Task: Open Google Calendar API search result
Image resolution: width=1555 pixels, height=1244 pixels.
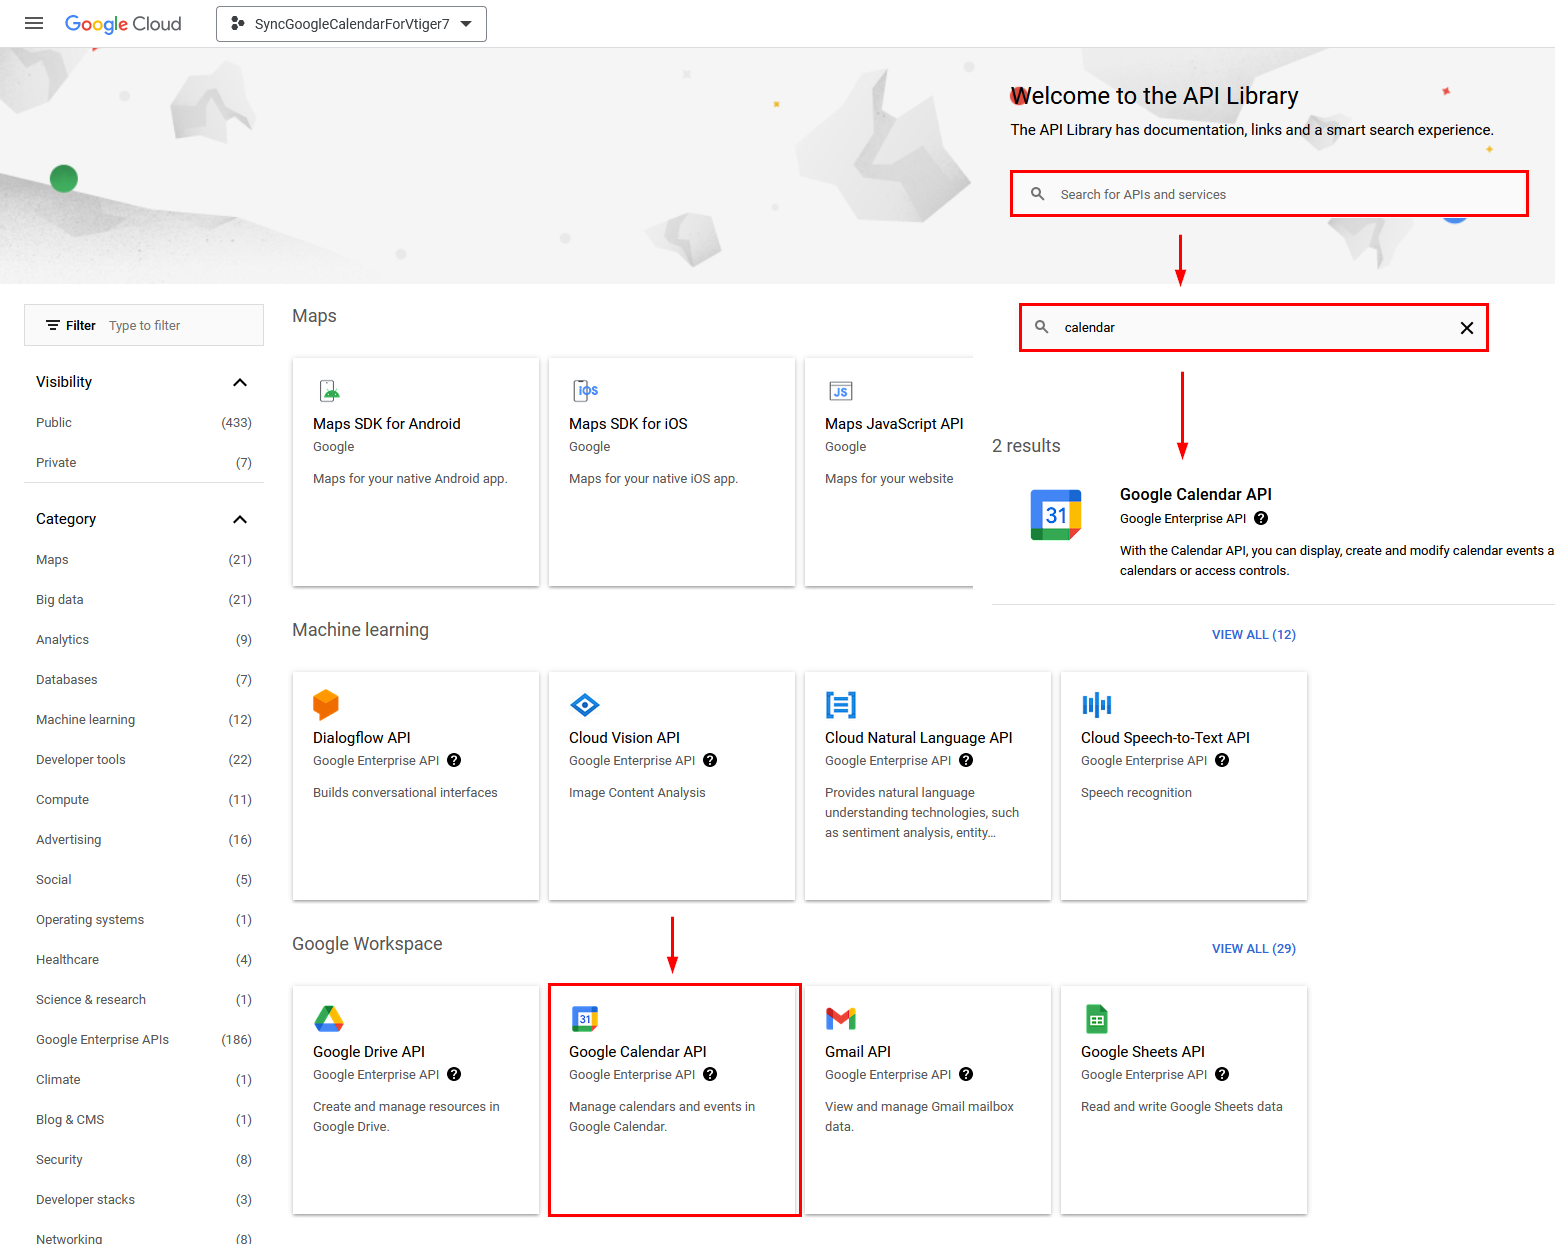Action: click(1195, 495)
